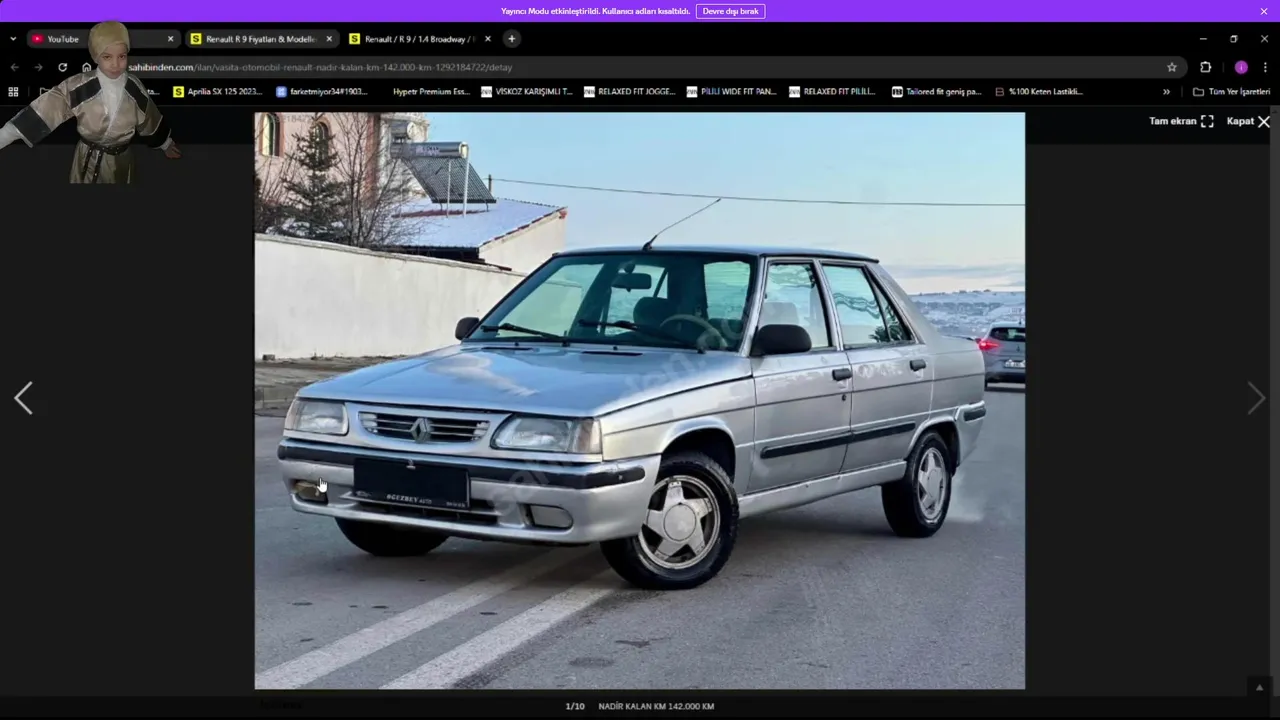1280x720 pixels.
Task: Click the 1/10 photo counter
Action: 575,706
